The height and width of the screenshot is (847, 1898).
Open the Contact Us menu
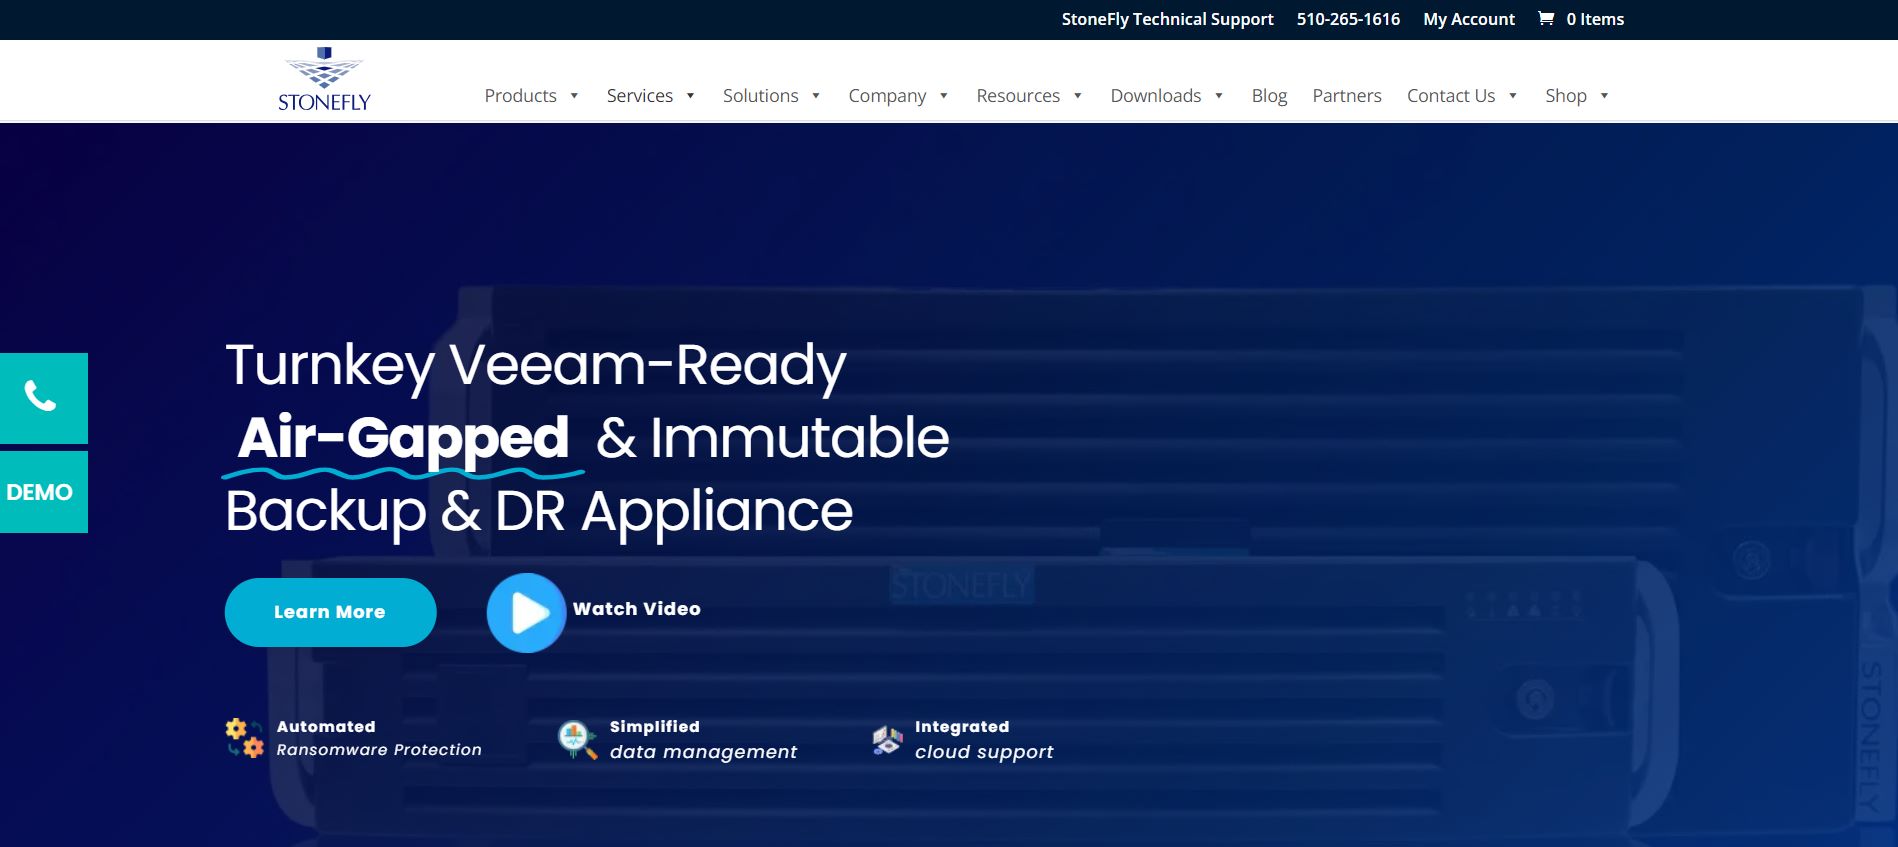1451,96
